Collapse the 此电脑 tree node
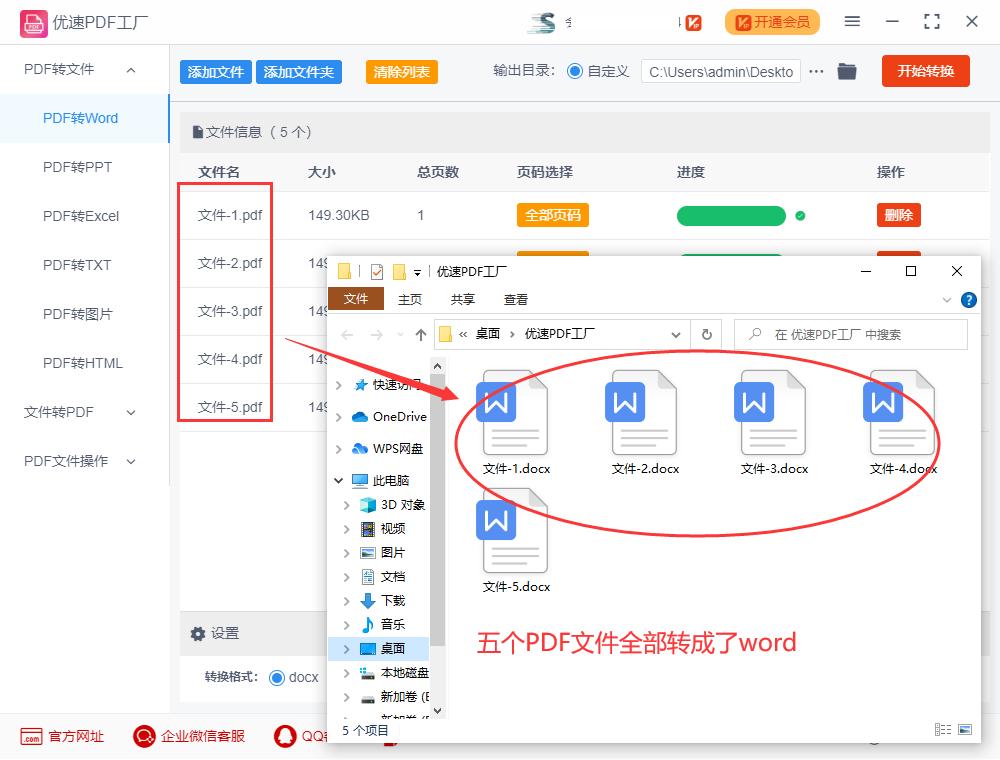 pyautogui.click(x=340, y=480)
